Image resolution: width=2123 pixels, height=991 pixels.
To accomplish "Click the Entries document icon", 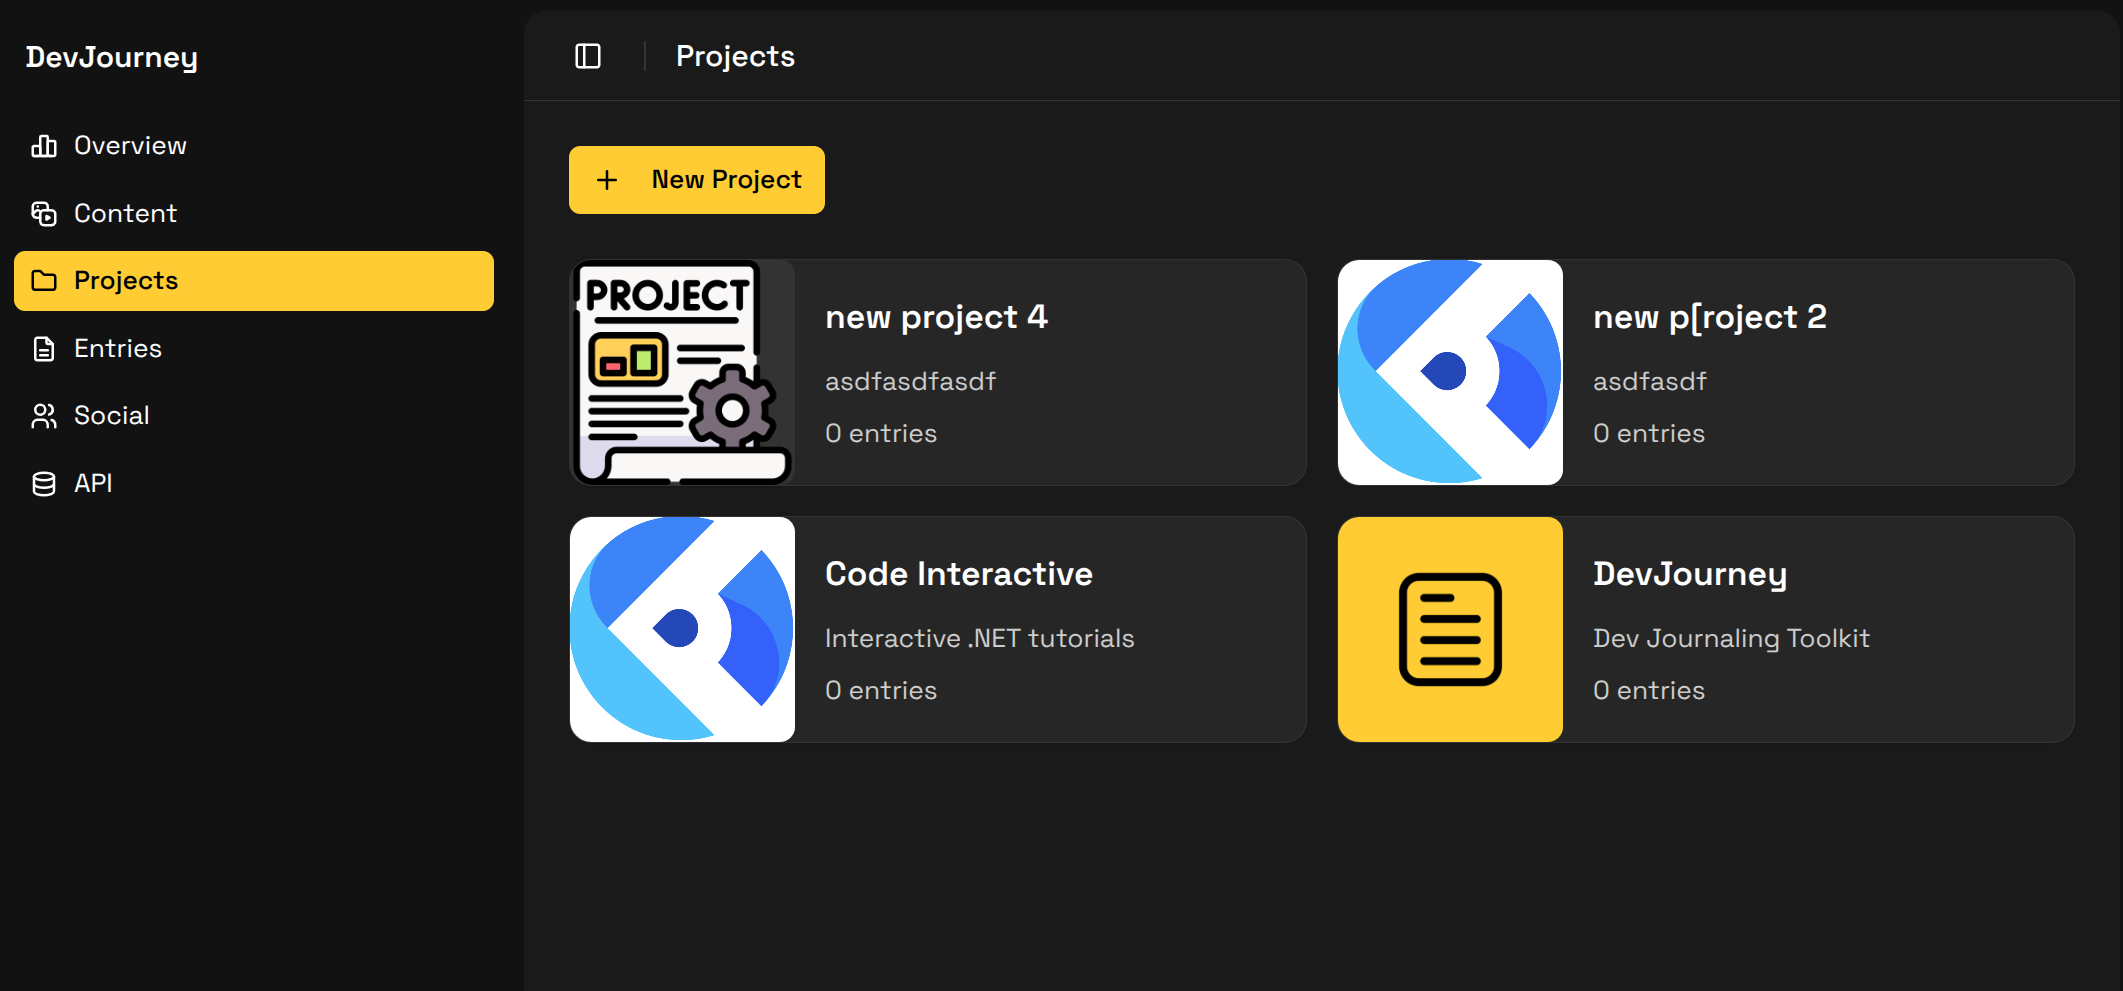I will pos(44,349).
